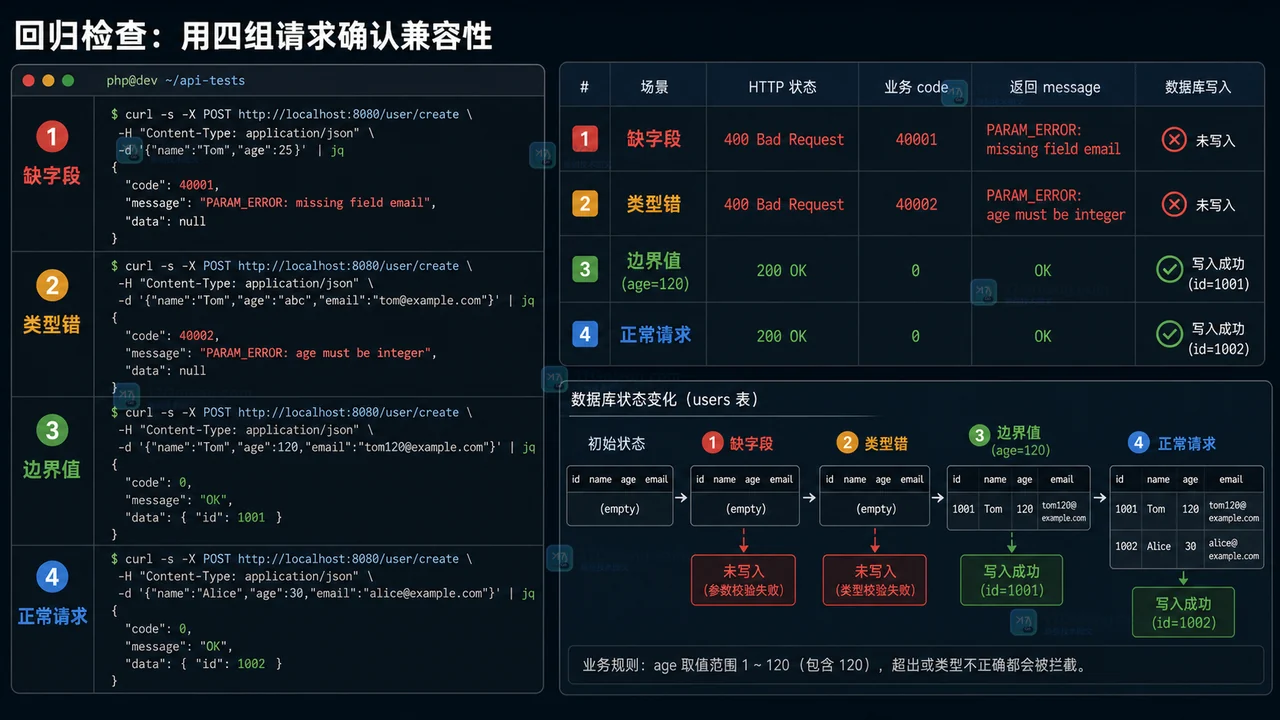The image size is (1280, 720).
Task: Click slide title "回归检查：用四组请求确认兼容性"
Action: tap(253, 36)
